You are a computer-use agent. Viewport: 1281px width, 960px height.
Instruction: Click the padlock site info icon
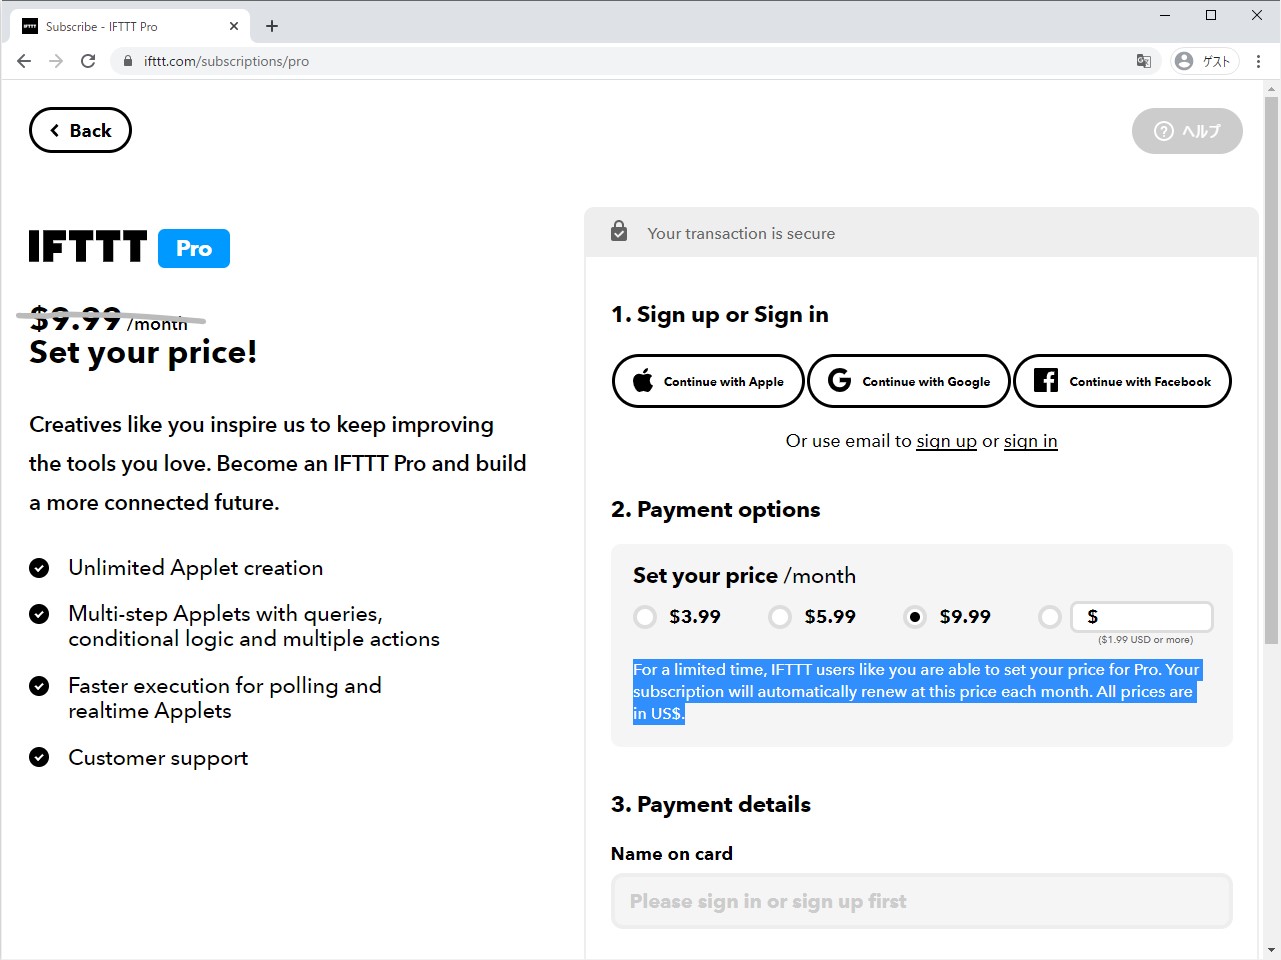click(128, 61)
